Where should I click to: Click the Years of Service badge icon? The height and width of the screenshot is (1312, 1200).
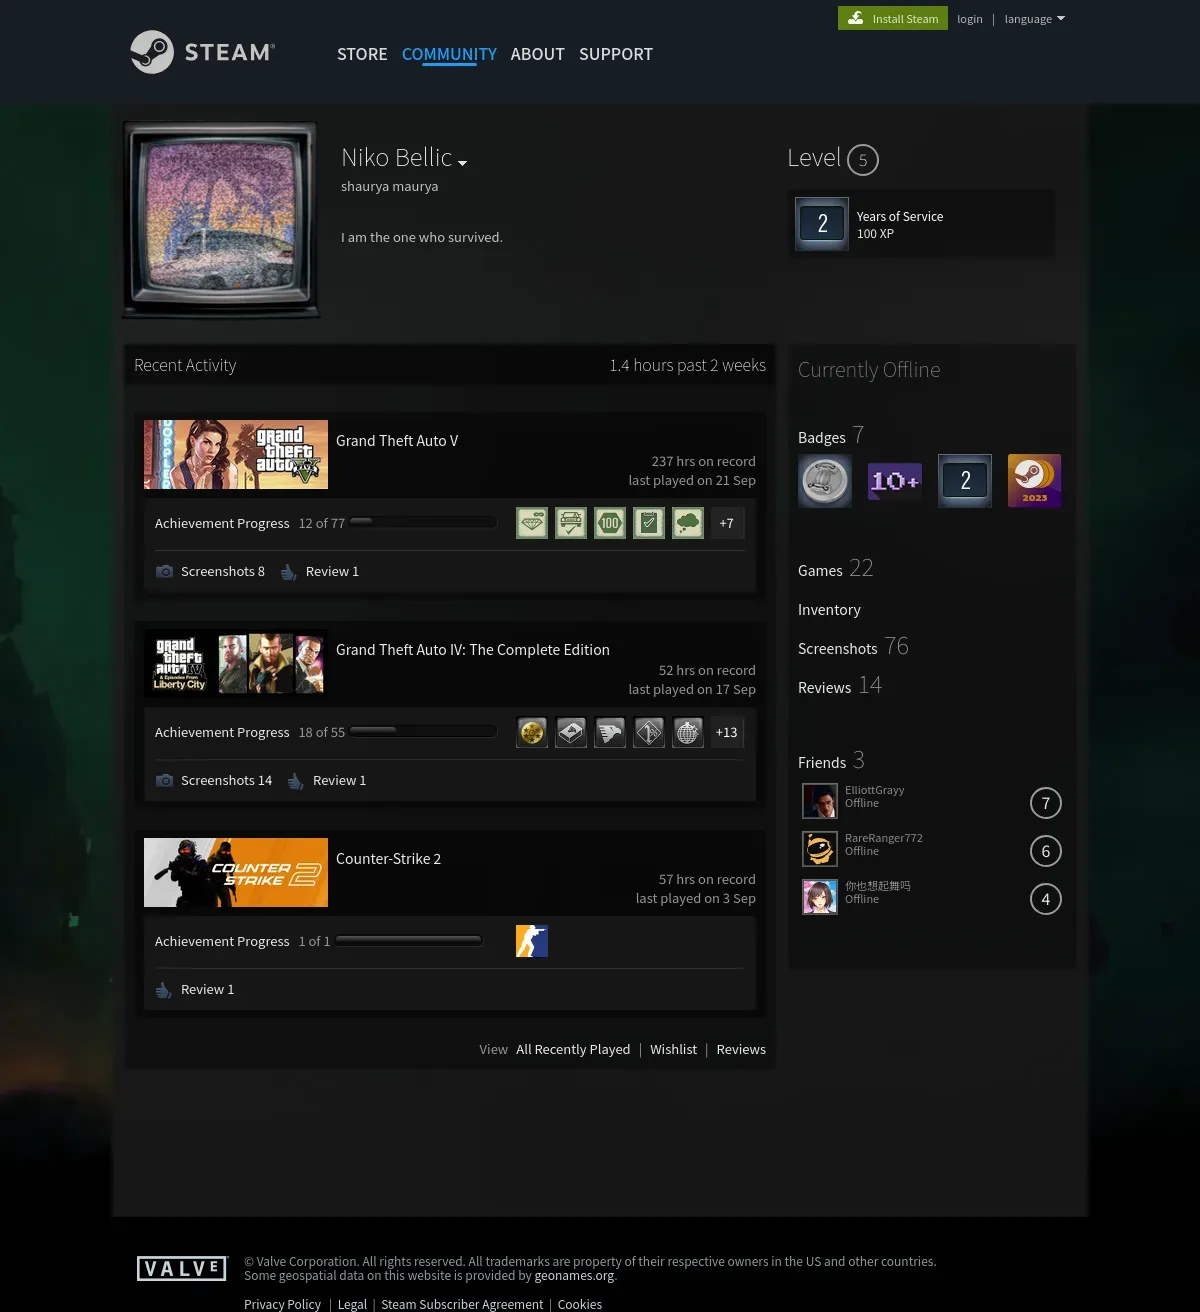click(822, 224)
